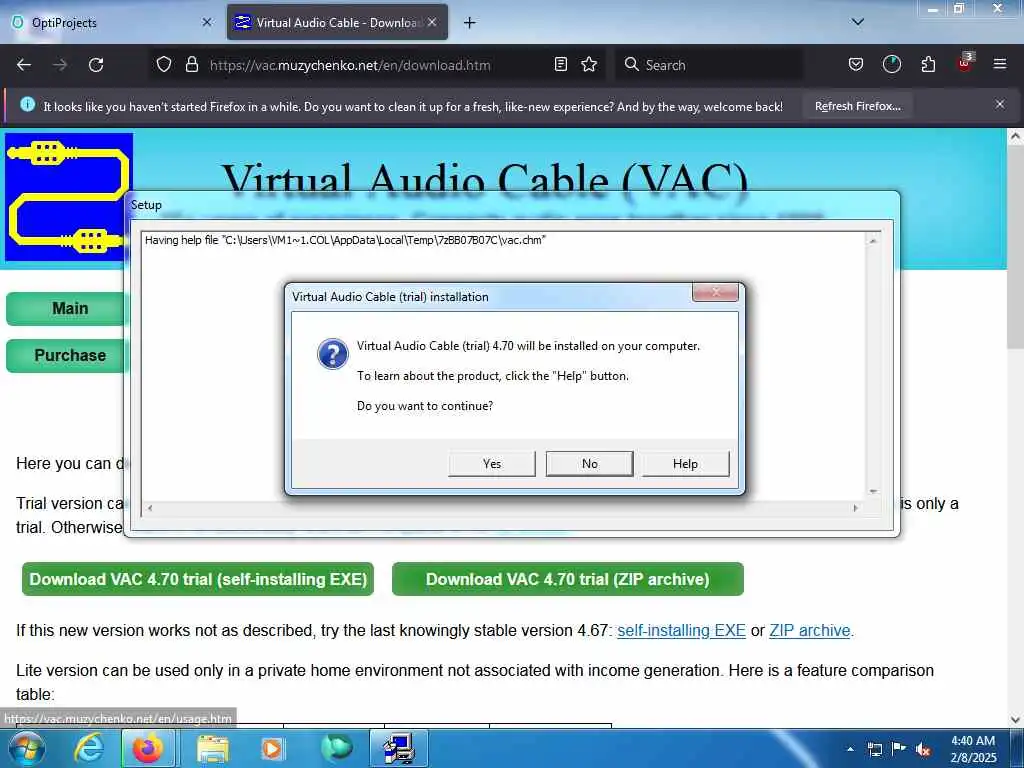Click the Firefox taskbar icon
This screenshot has width=1024, height=768.
pos(148,748)
